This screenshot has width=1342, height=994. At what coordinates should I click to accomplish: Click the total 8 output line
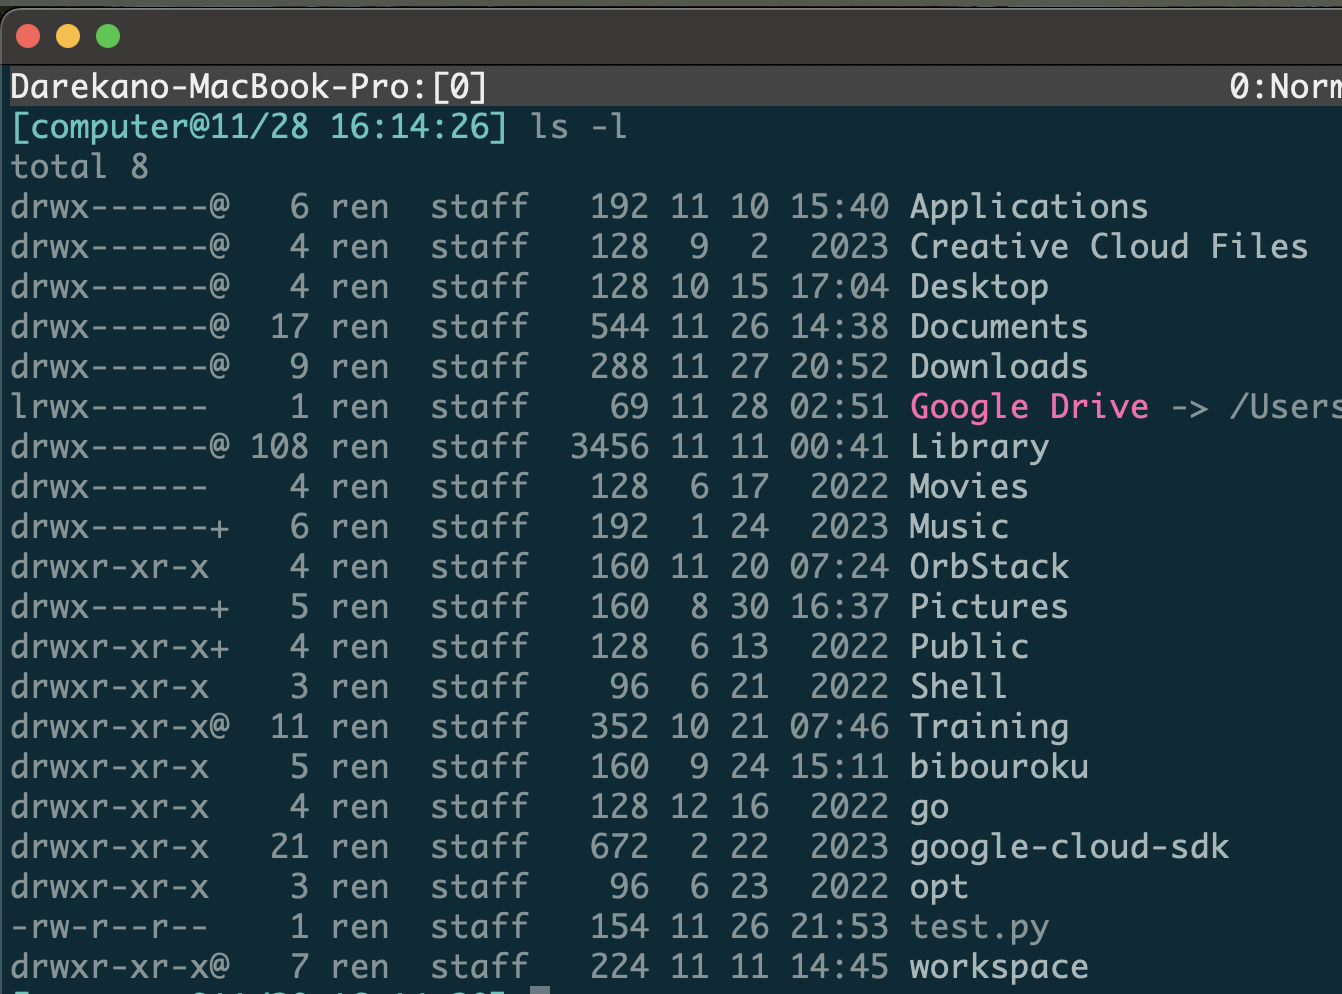[x=78, y=166]
